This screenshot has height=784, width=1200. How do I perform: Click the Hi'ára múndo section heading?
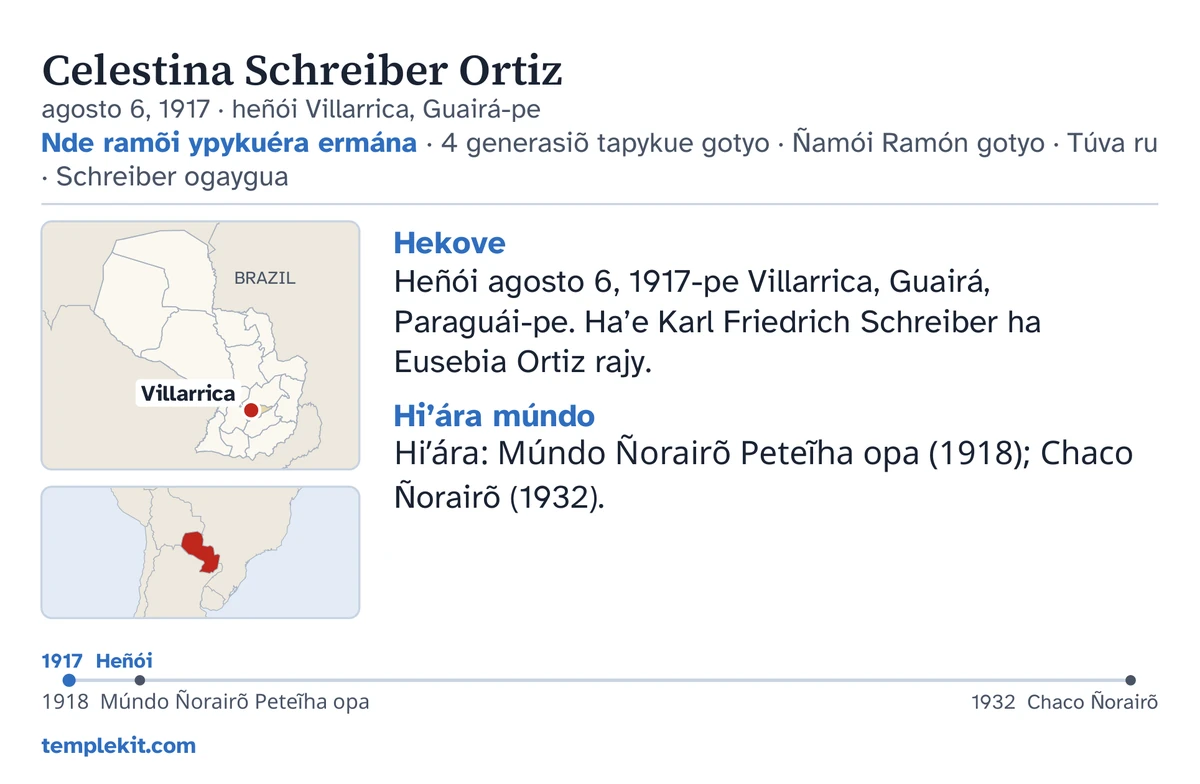[494, 415]
